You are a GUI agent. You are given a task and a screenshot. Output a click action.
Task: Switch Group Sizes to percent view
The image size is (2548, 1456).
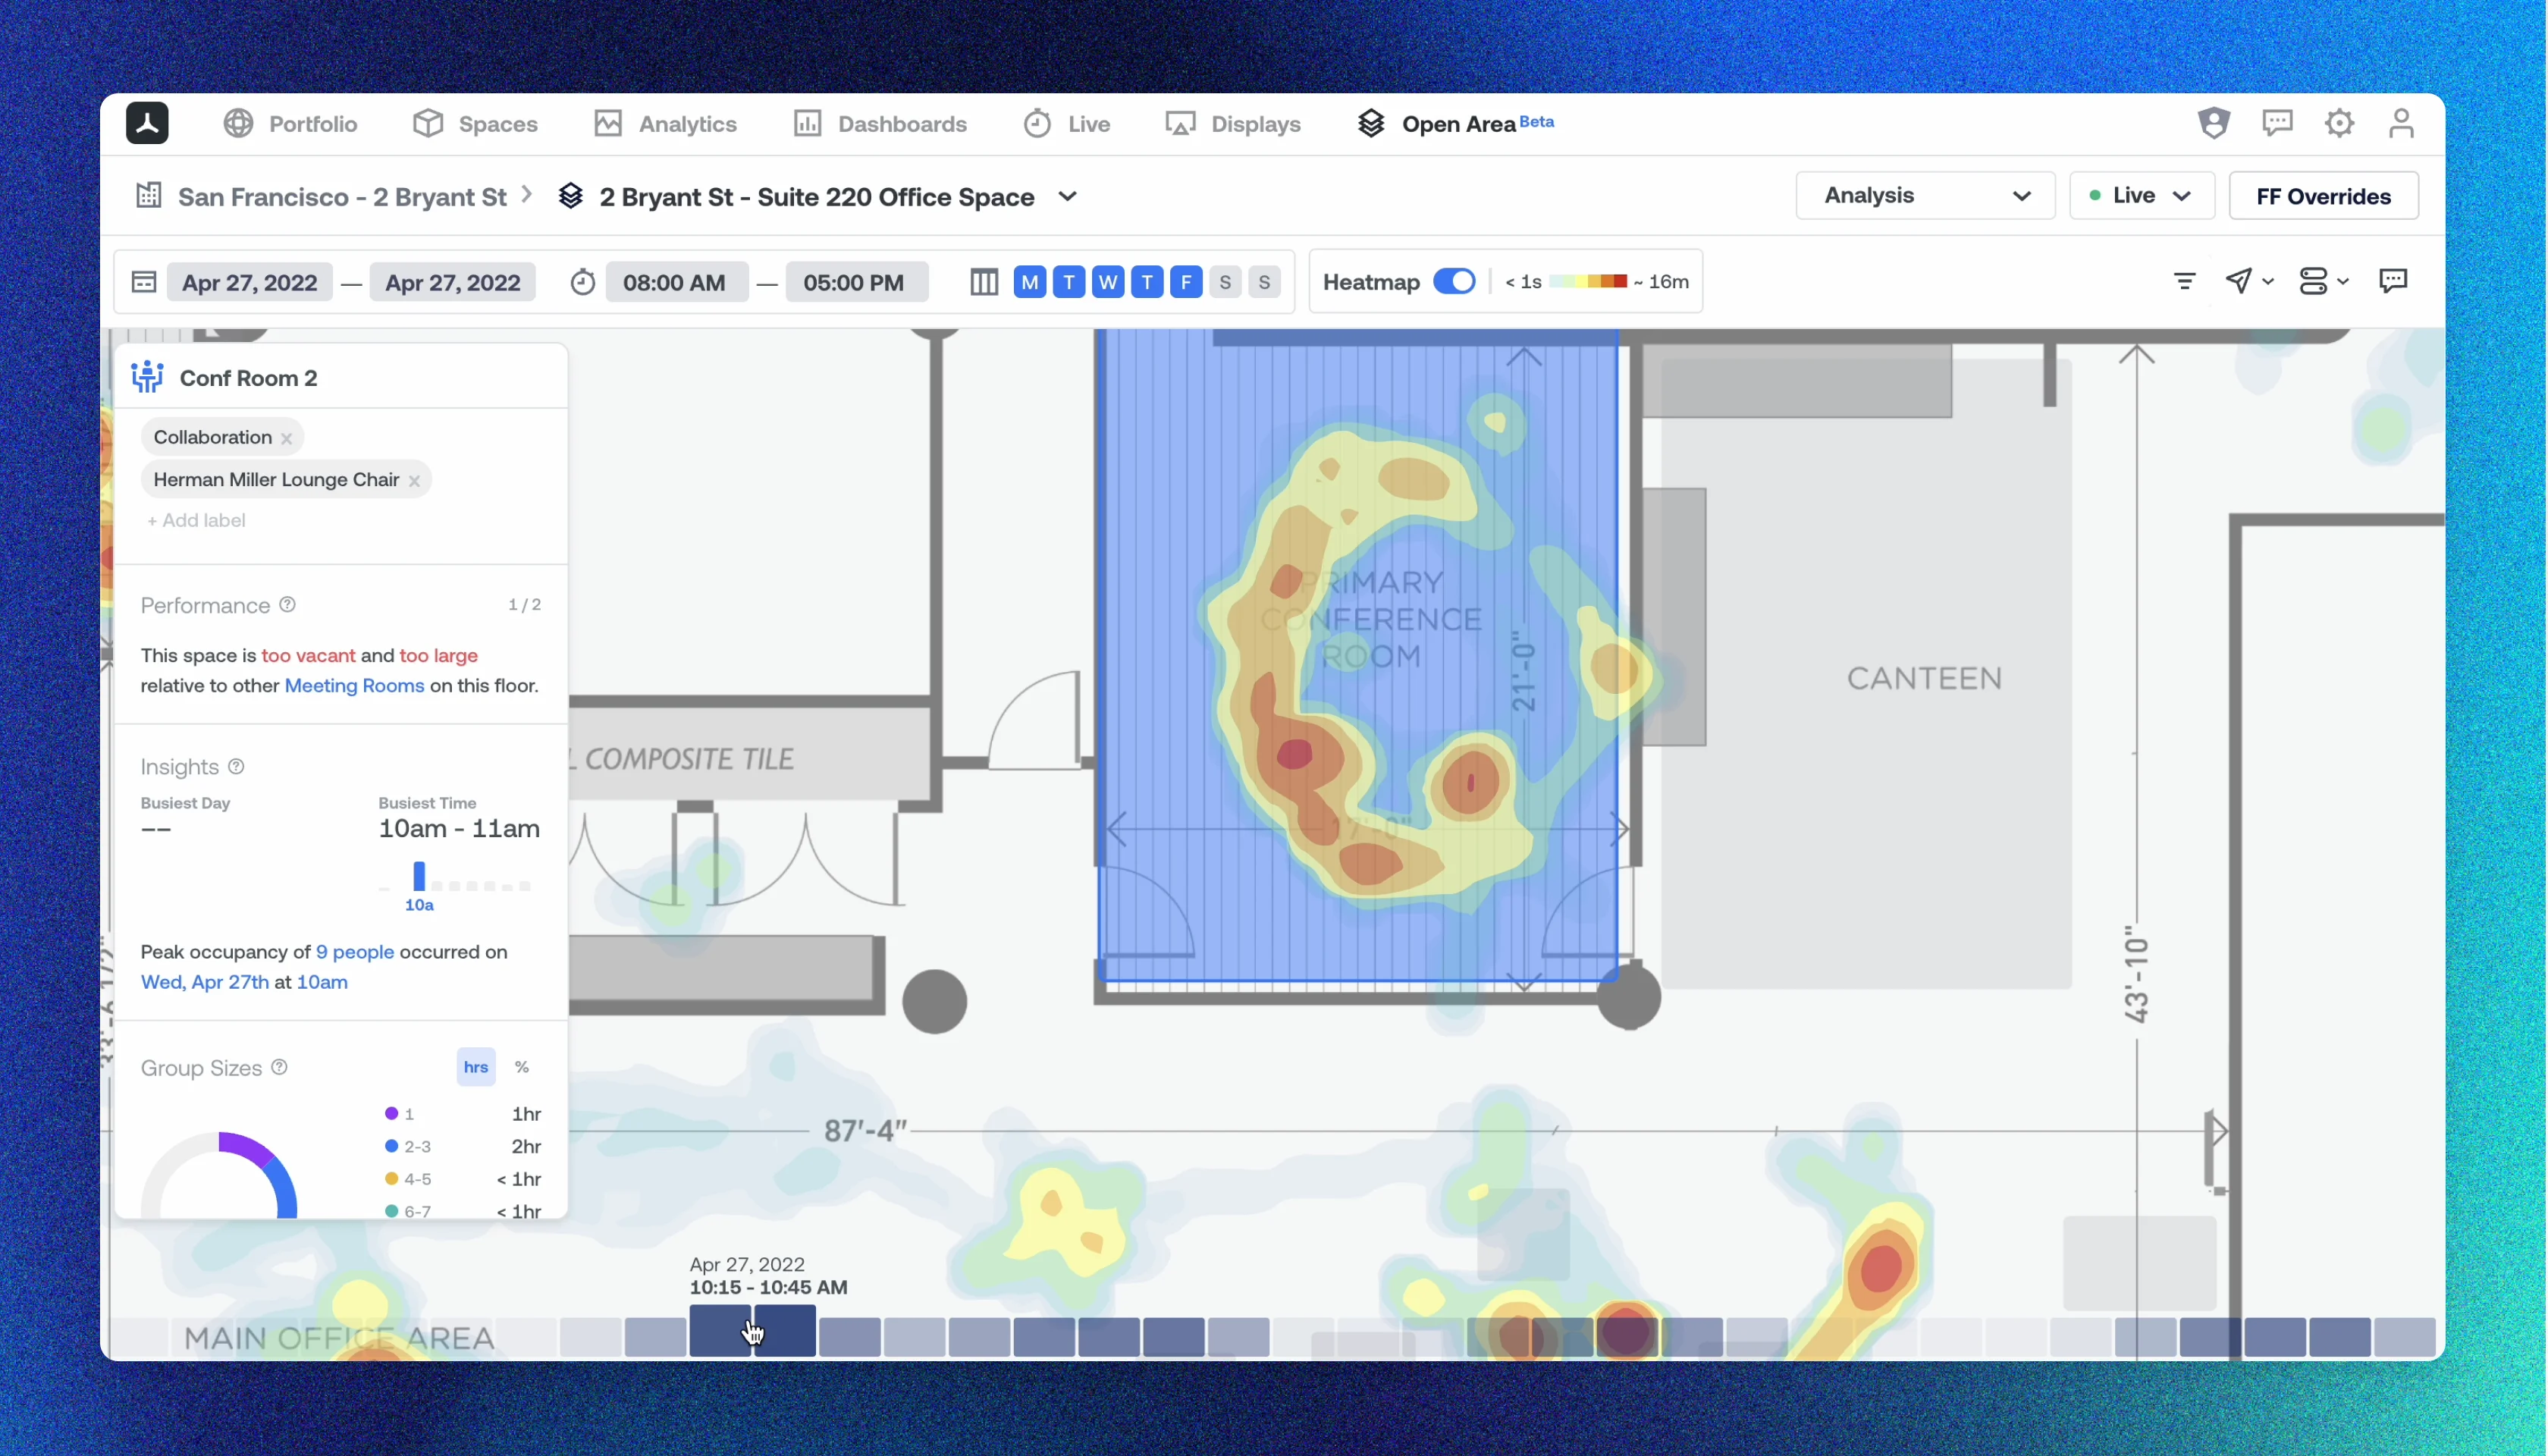(522, 1067)
